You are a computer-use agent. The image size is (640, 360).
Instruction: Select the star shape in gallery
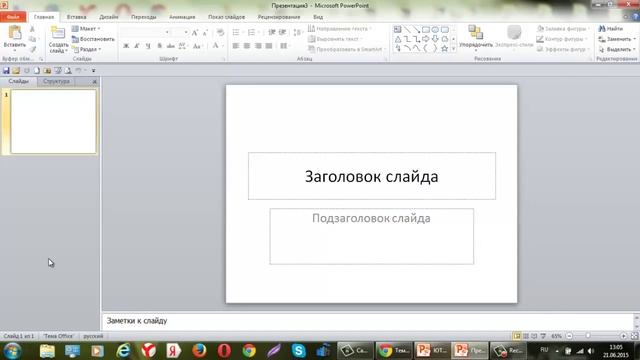[x=444, y=48]
